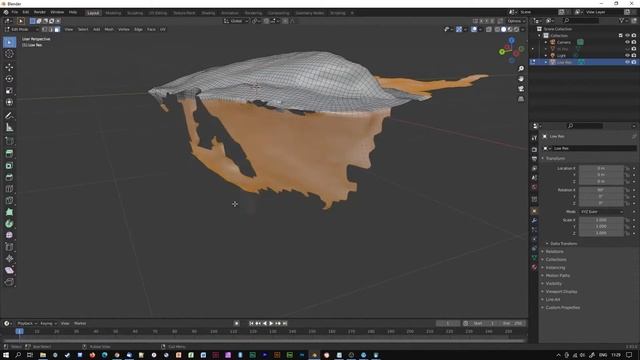The height and width of the screenshot is (360, 640).
Task: Click Scale X value field
Action: tap(601, 220)
